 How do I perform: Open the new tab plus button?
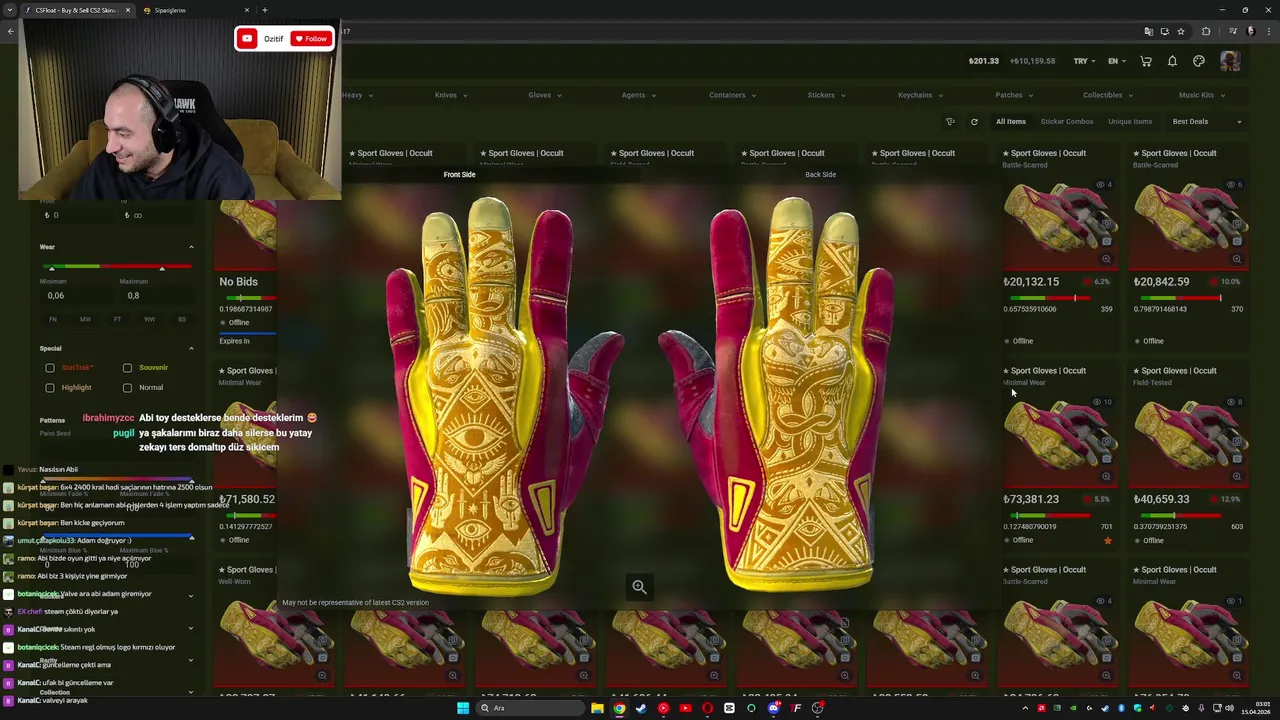point(264,10)
